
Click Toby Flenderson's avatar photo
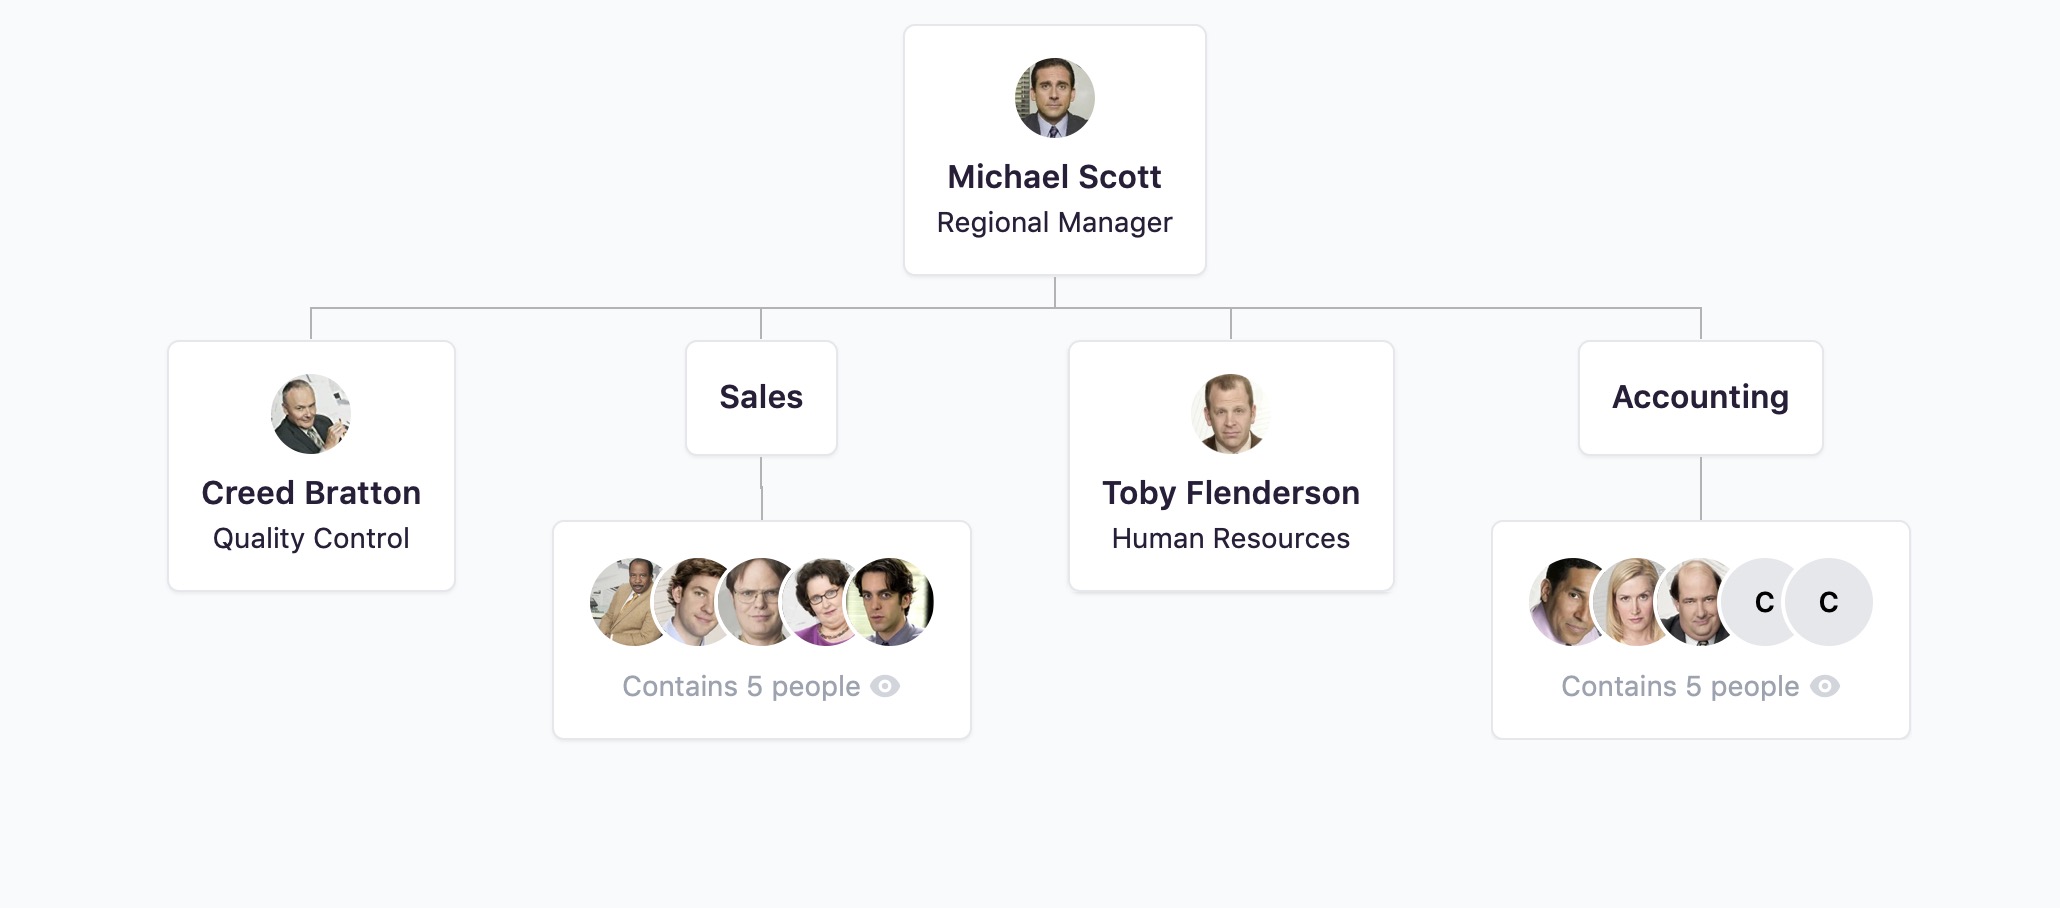tap(1230, 414)
